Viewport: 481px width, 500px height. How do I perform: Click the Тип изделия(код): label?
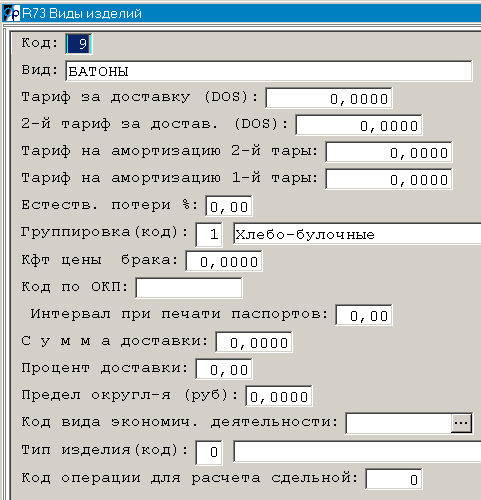(105, 450)
